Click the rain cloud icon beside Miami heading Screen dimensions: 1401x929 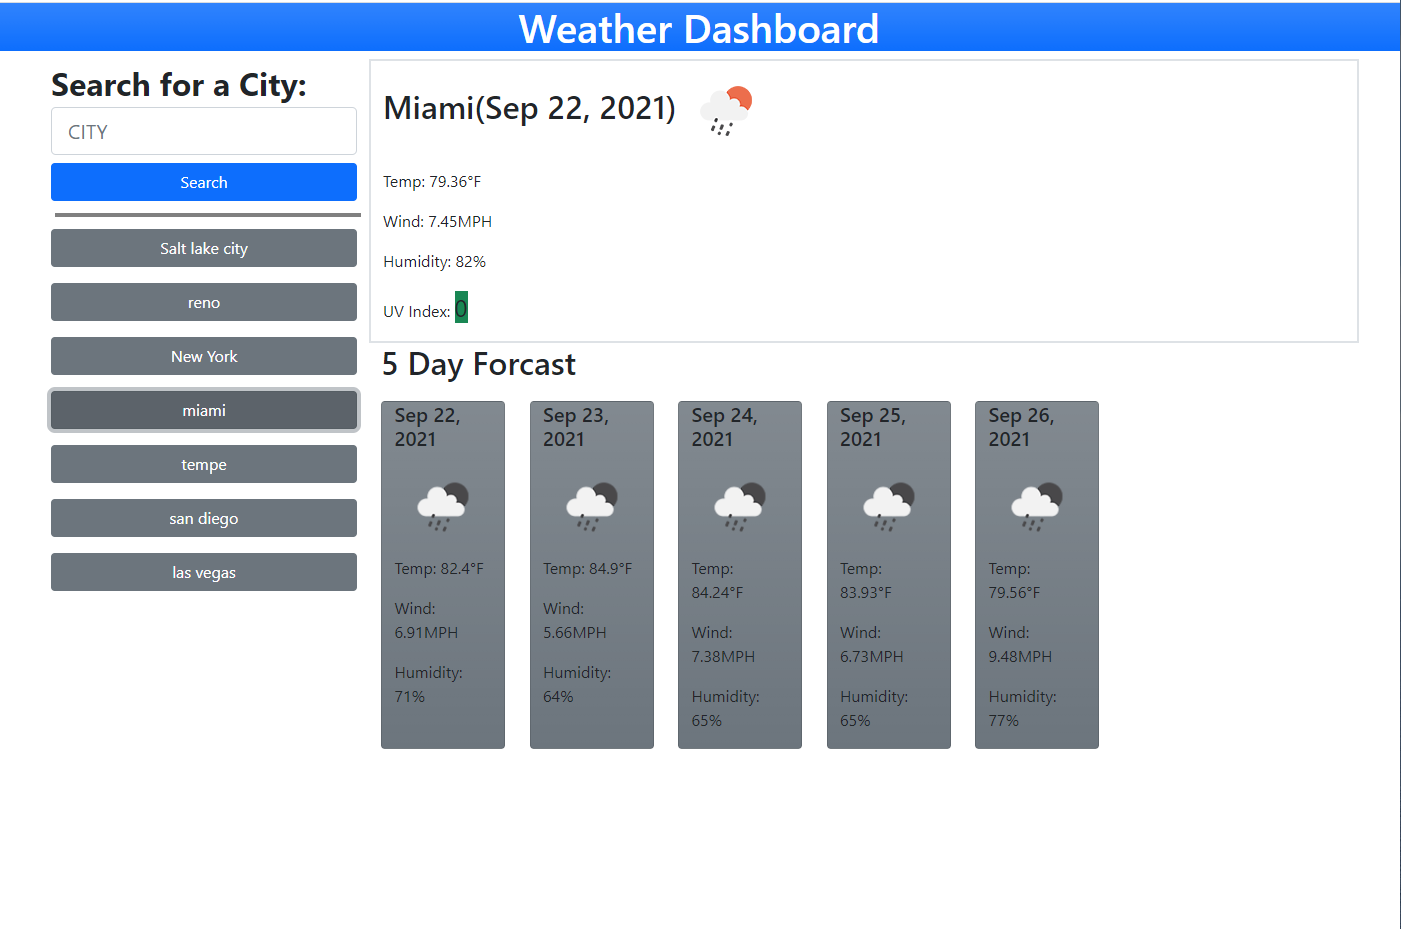click(724, 108)
